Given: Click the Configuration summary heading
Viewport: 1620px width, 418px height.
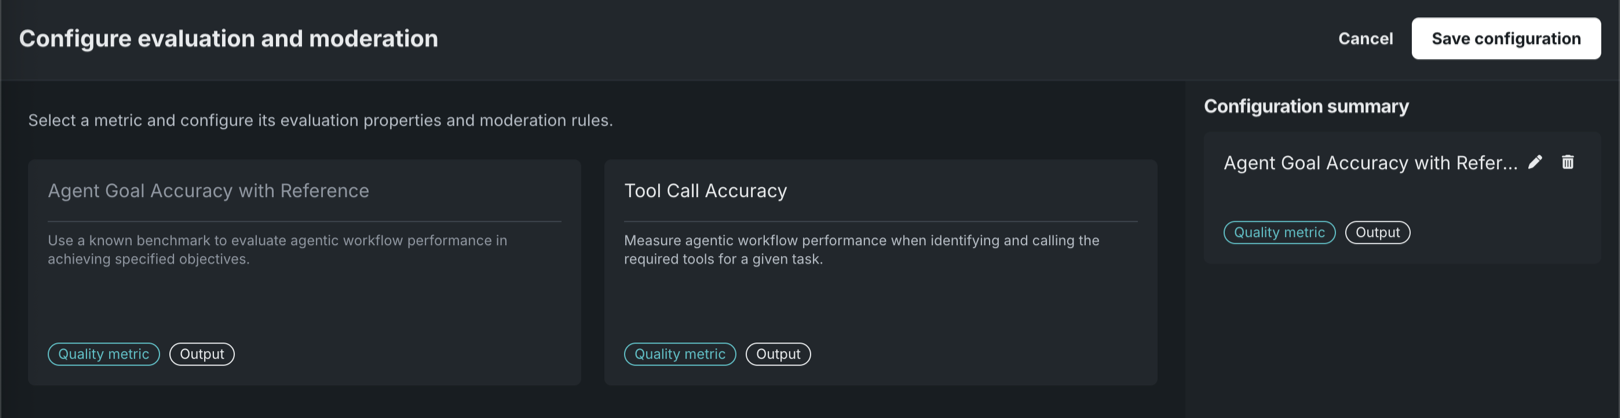Looking at the screenshot, I should [1306, 106].
